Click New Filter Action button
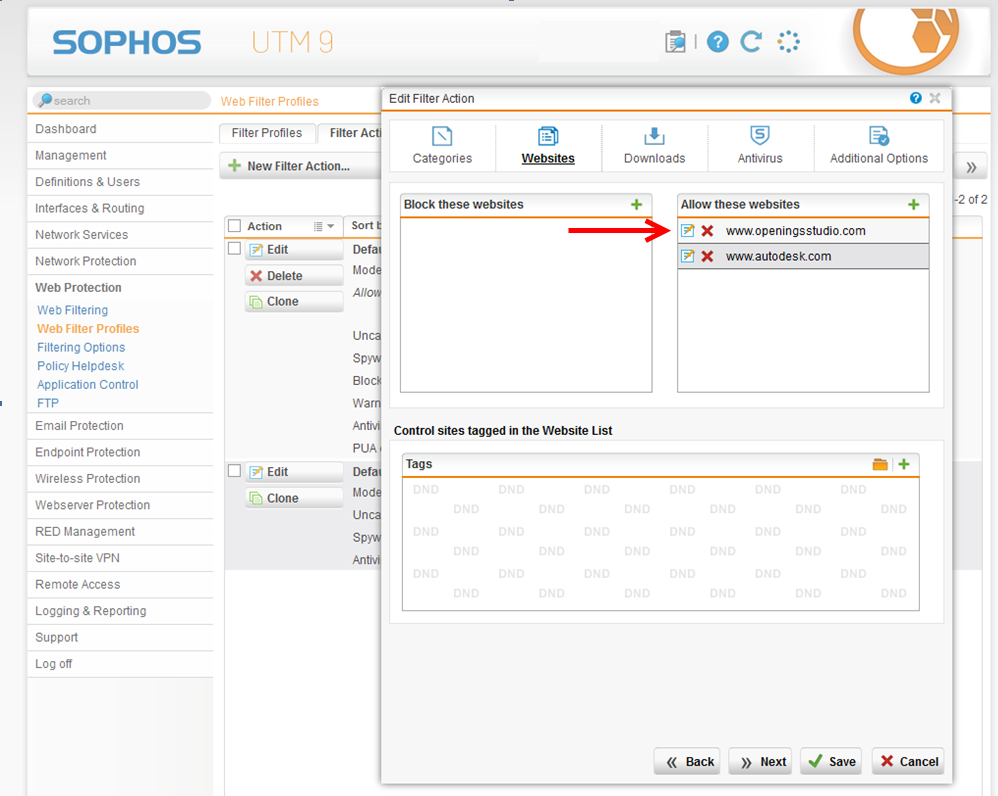The image size is (998, 796). (300, 165)
